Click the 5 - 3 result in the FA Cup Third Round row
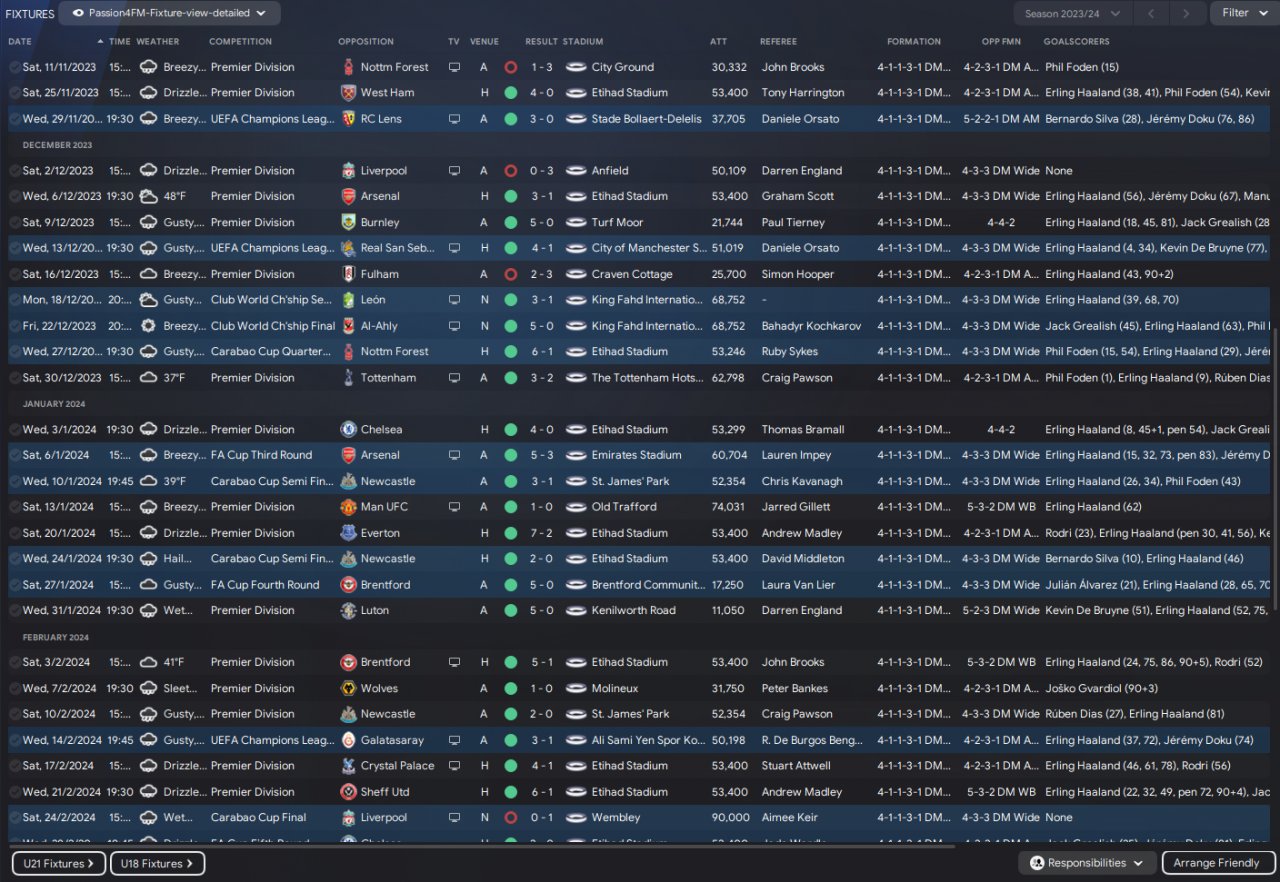This screenshot has width=1280, height=882. pos(540,455)
